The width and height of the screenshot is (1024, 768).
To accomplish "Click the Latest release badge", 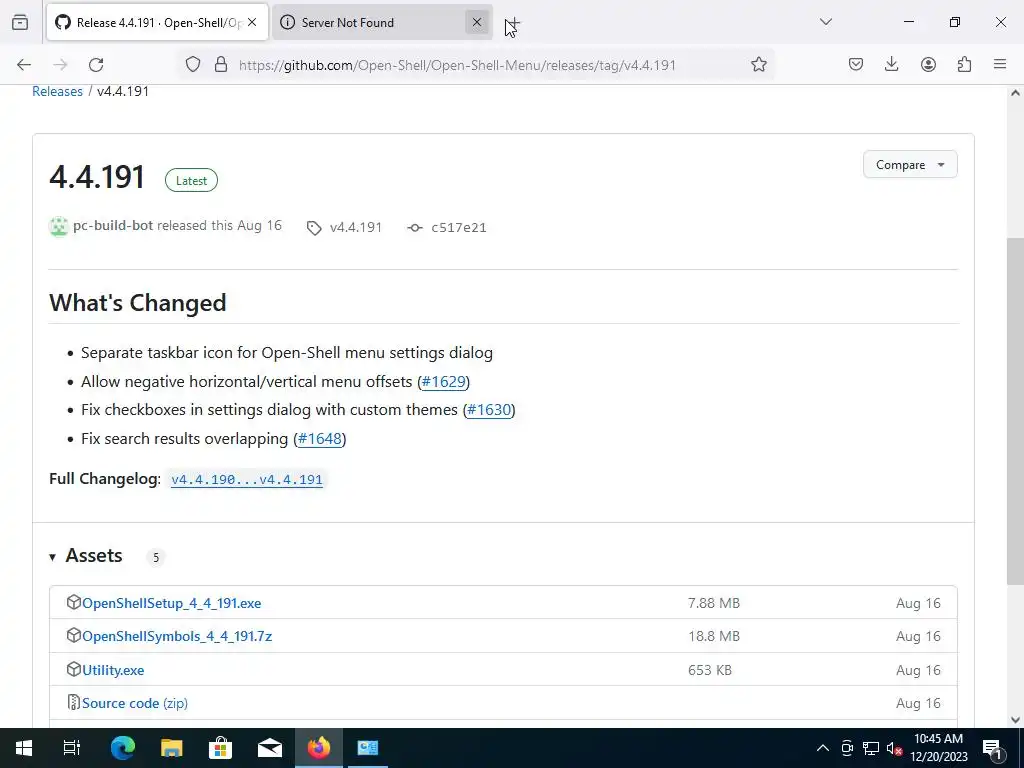I will [191, 180].
